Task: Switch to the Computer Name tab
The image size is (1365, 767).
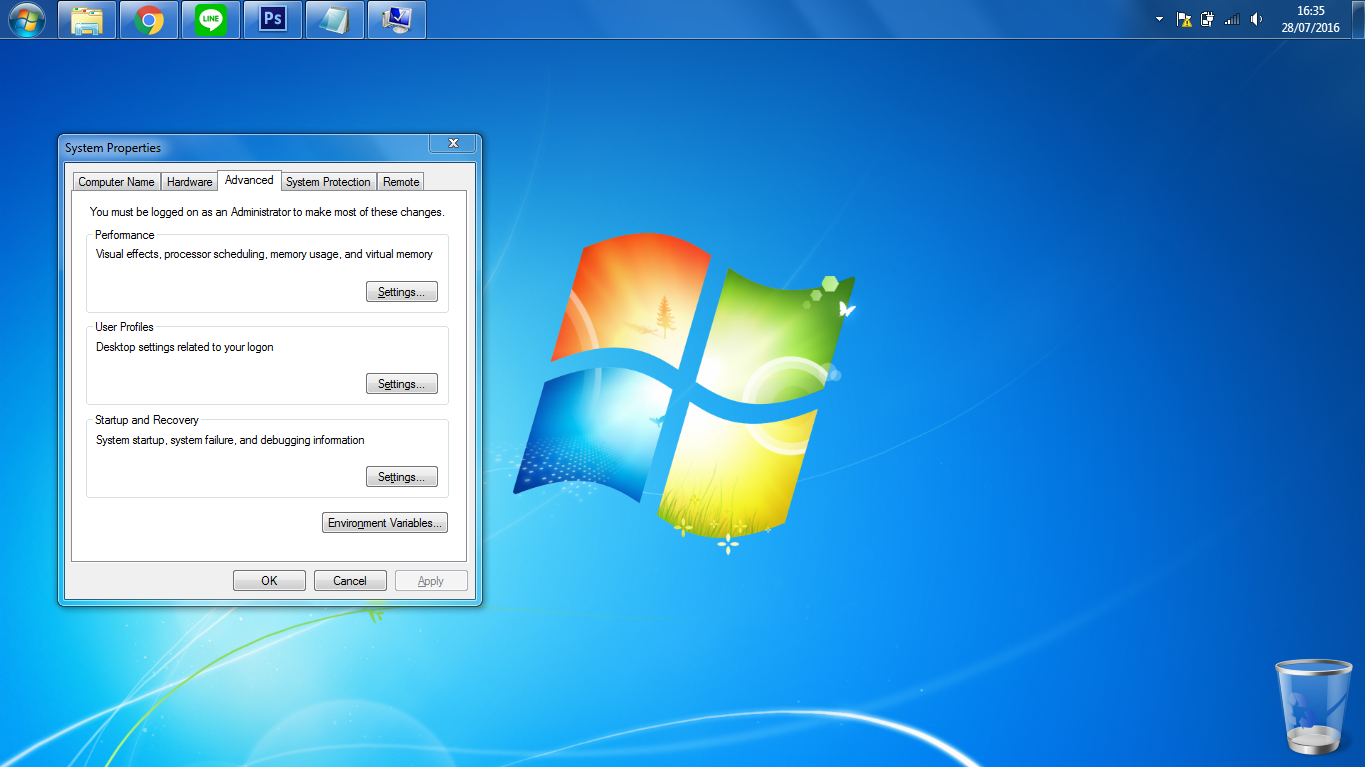Action: (116, 182)
